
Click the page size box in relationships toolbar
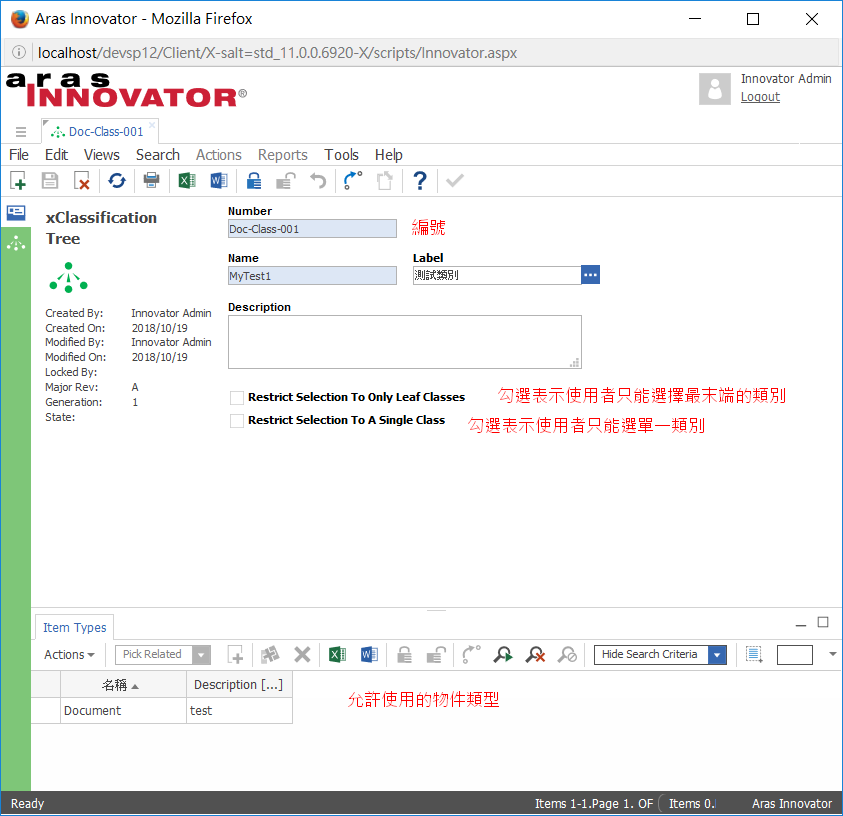795,655
